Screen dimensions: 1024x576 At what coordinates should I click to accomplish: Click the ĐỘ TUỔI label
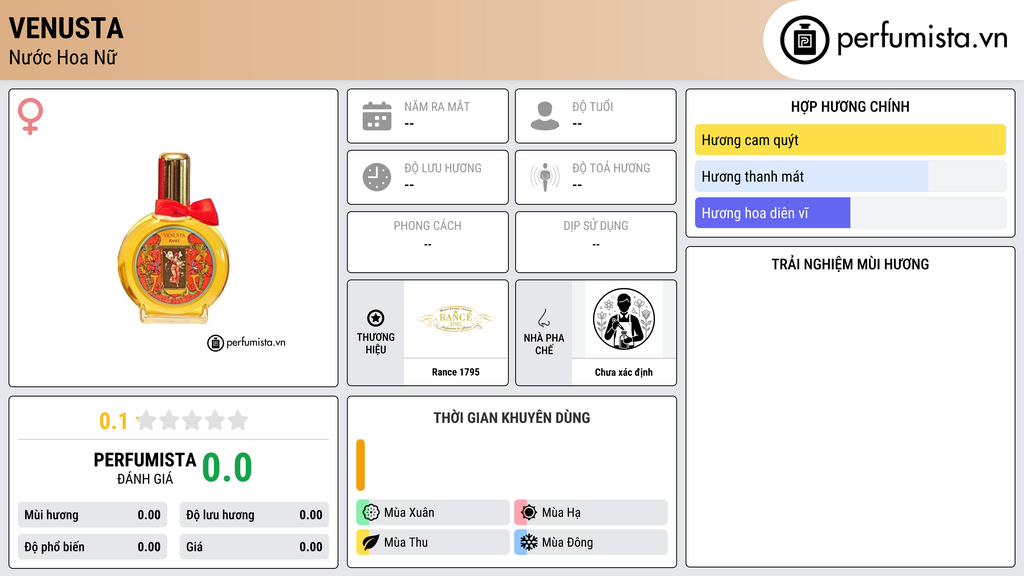[x=592, y=106]
